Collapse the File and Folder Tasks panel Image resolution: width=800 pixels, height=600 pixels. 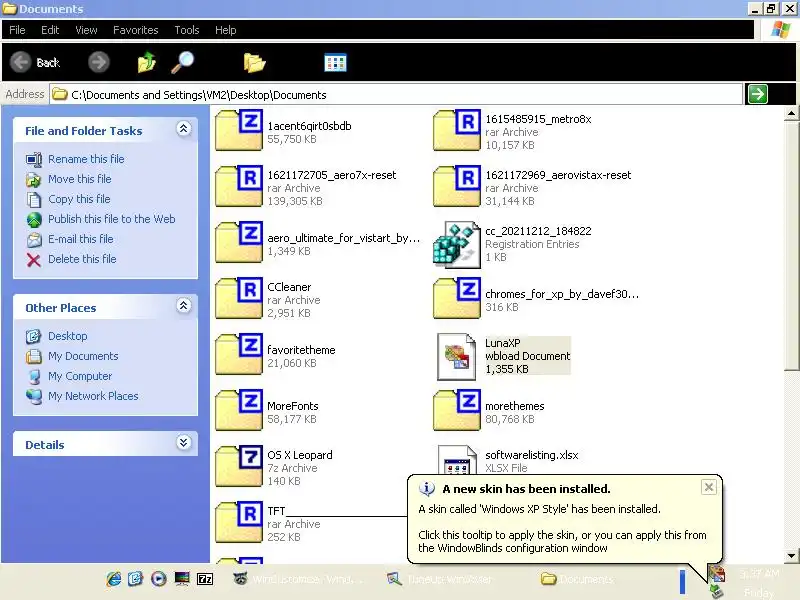click(x=184, y=129)
